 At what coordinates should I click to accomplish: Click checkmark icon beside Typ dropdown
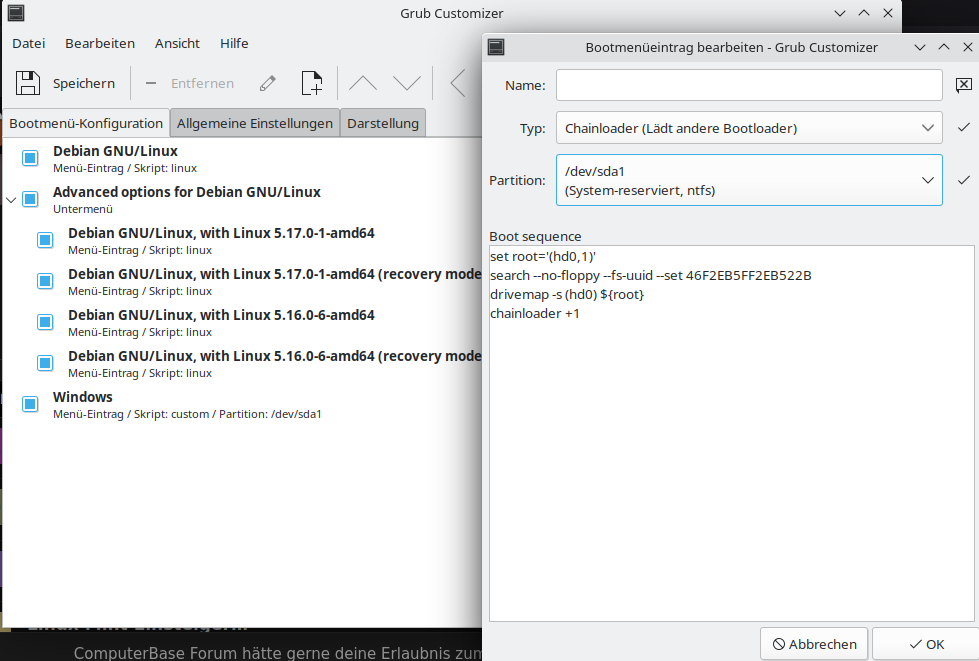click(x=963, y=127)
